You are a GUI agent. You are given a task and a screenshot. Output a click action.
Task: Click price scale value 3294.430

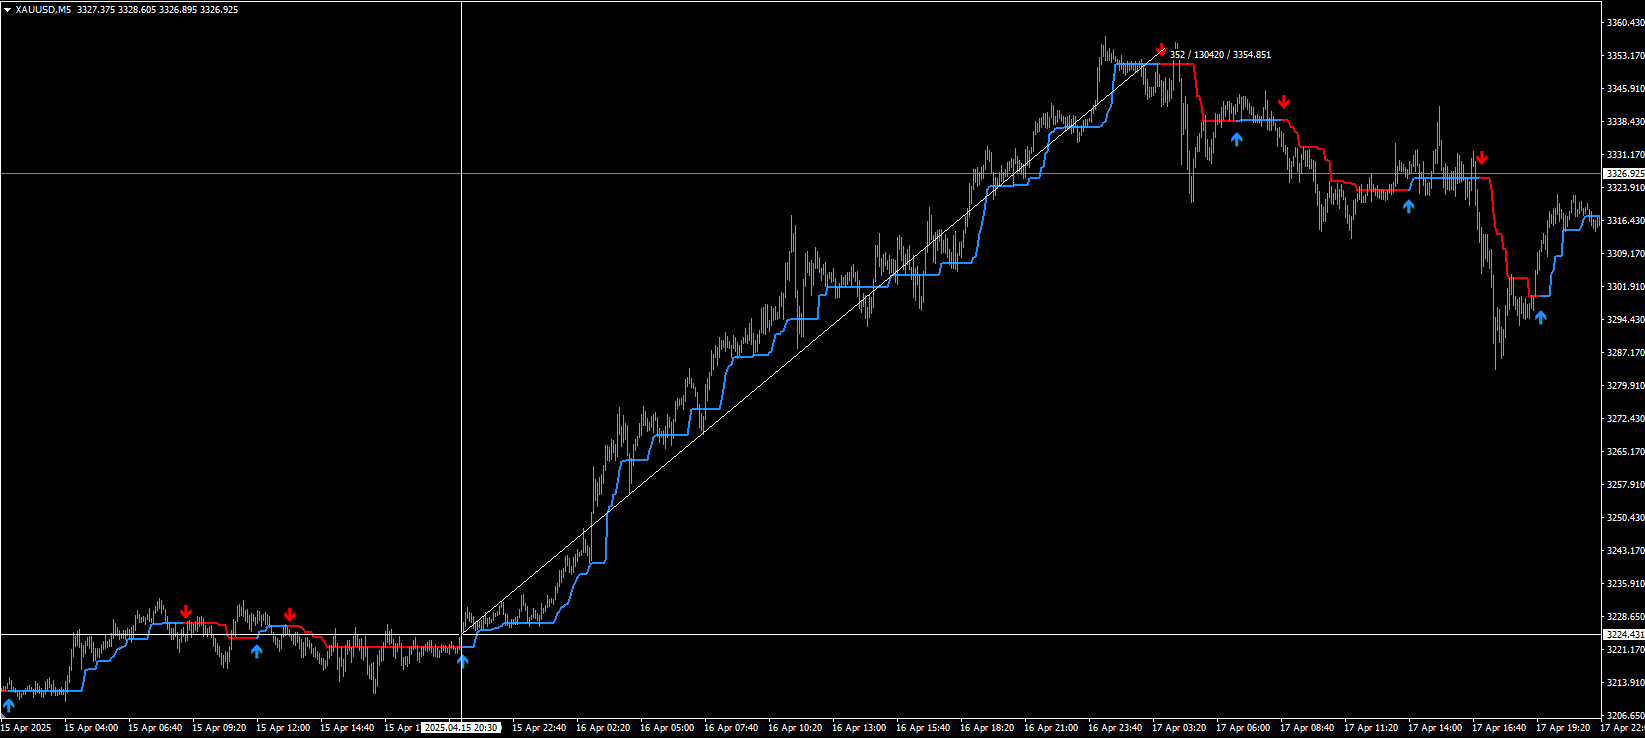(x=1625, y=320)
